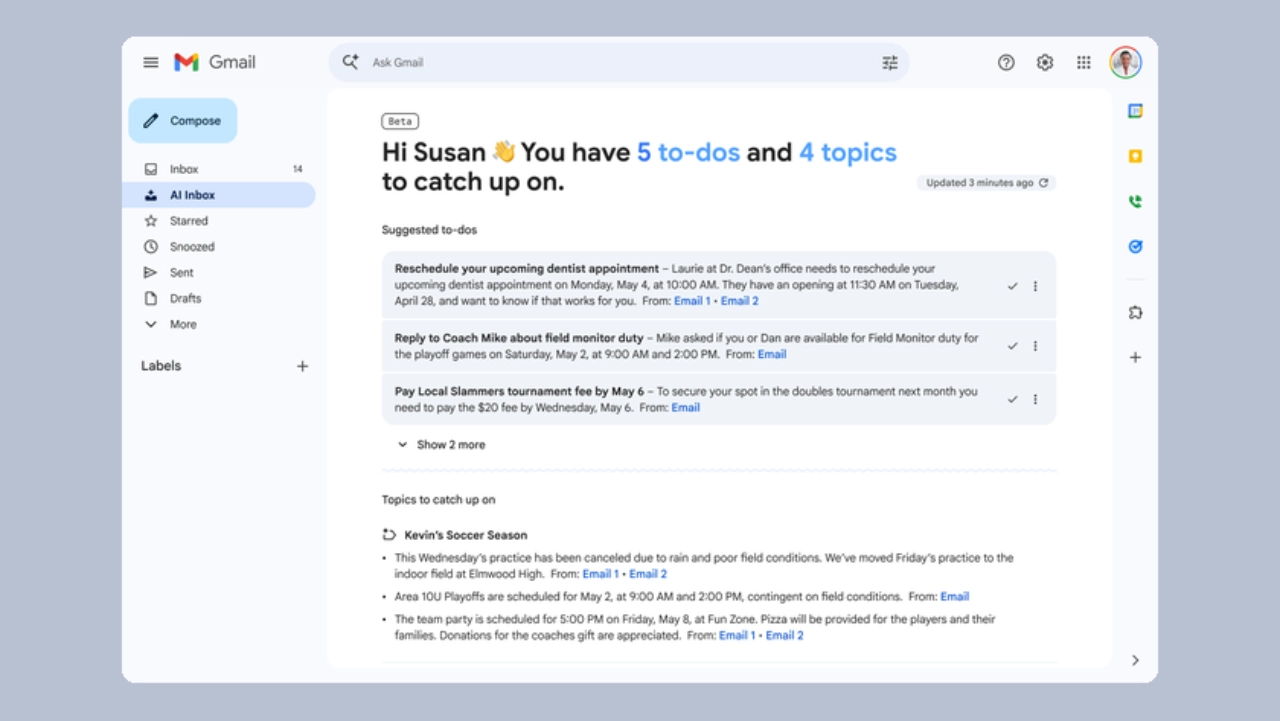Screen dimensions: 1280x721
Task: Open Google Keep side panel icon
Action: point(1135,156)
